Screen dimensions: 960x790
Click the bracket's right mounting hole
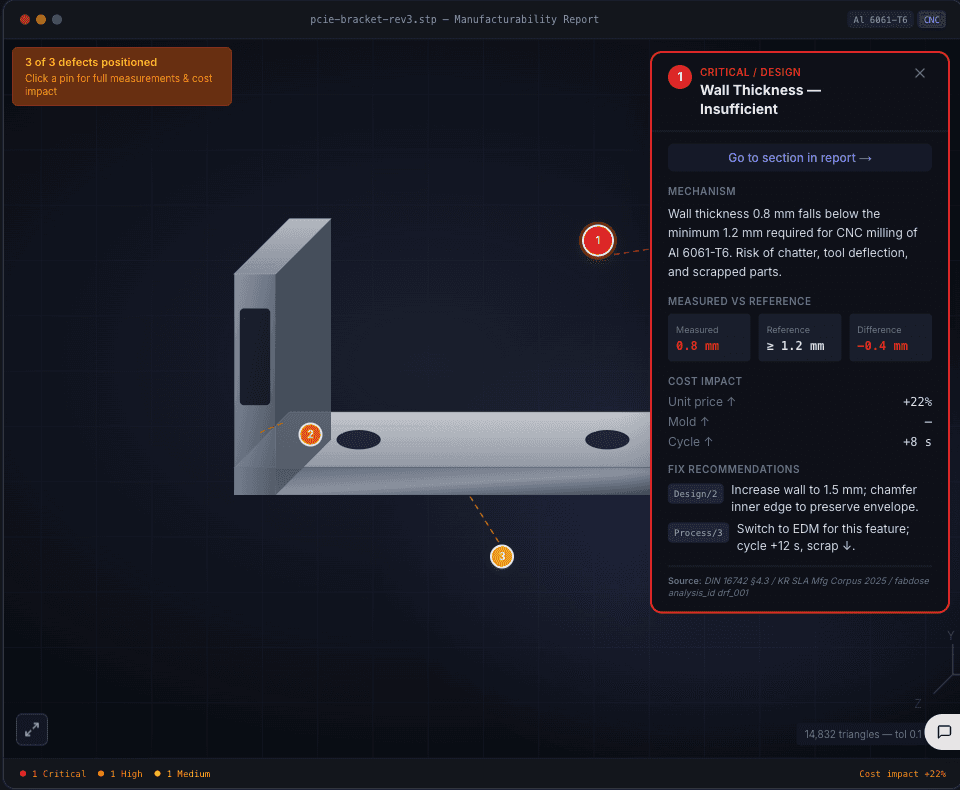607,439
